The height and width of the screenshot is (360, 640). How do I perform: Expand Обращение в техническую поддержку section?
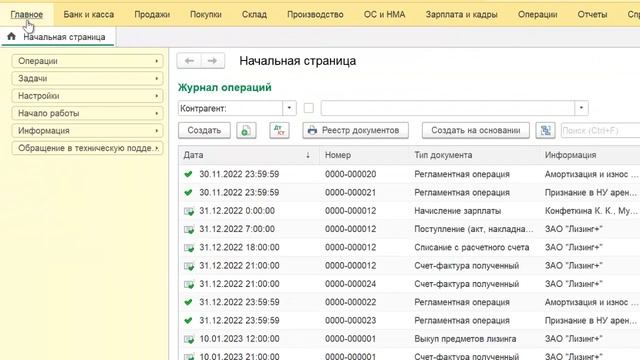(x=87, y=148)
